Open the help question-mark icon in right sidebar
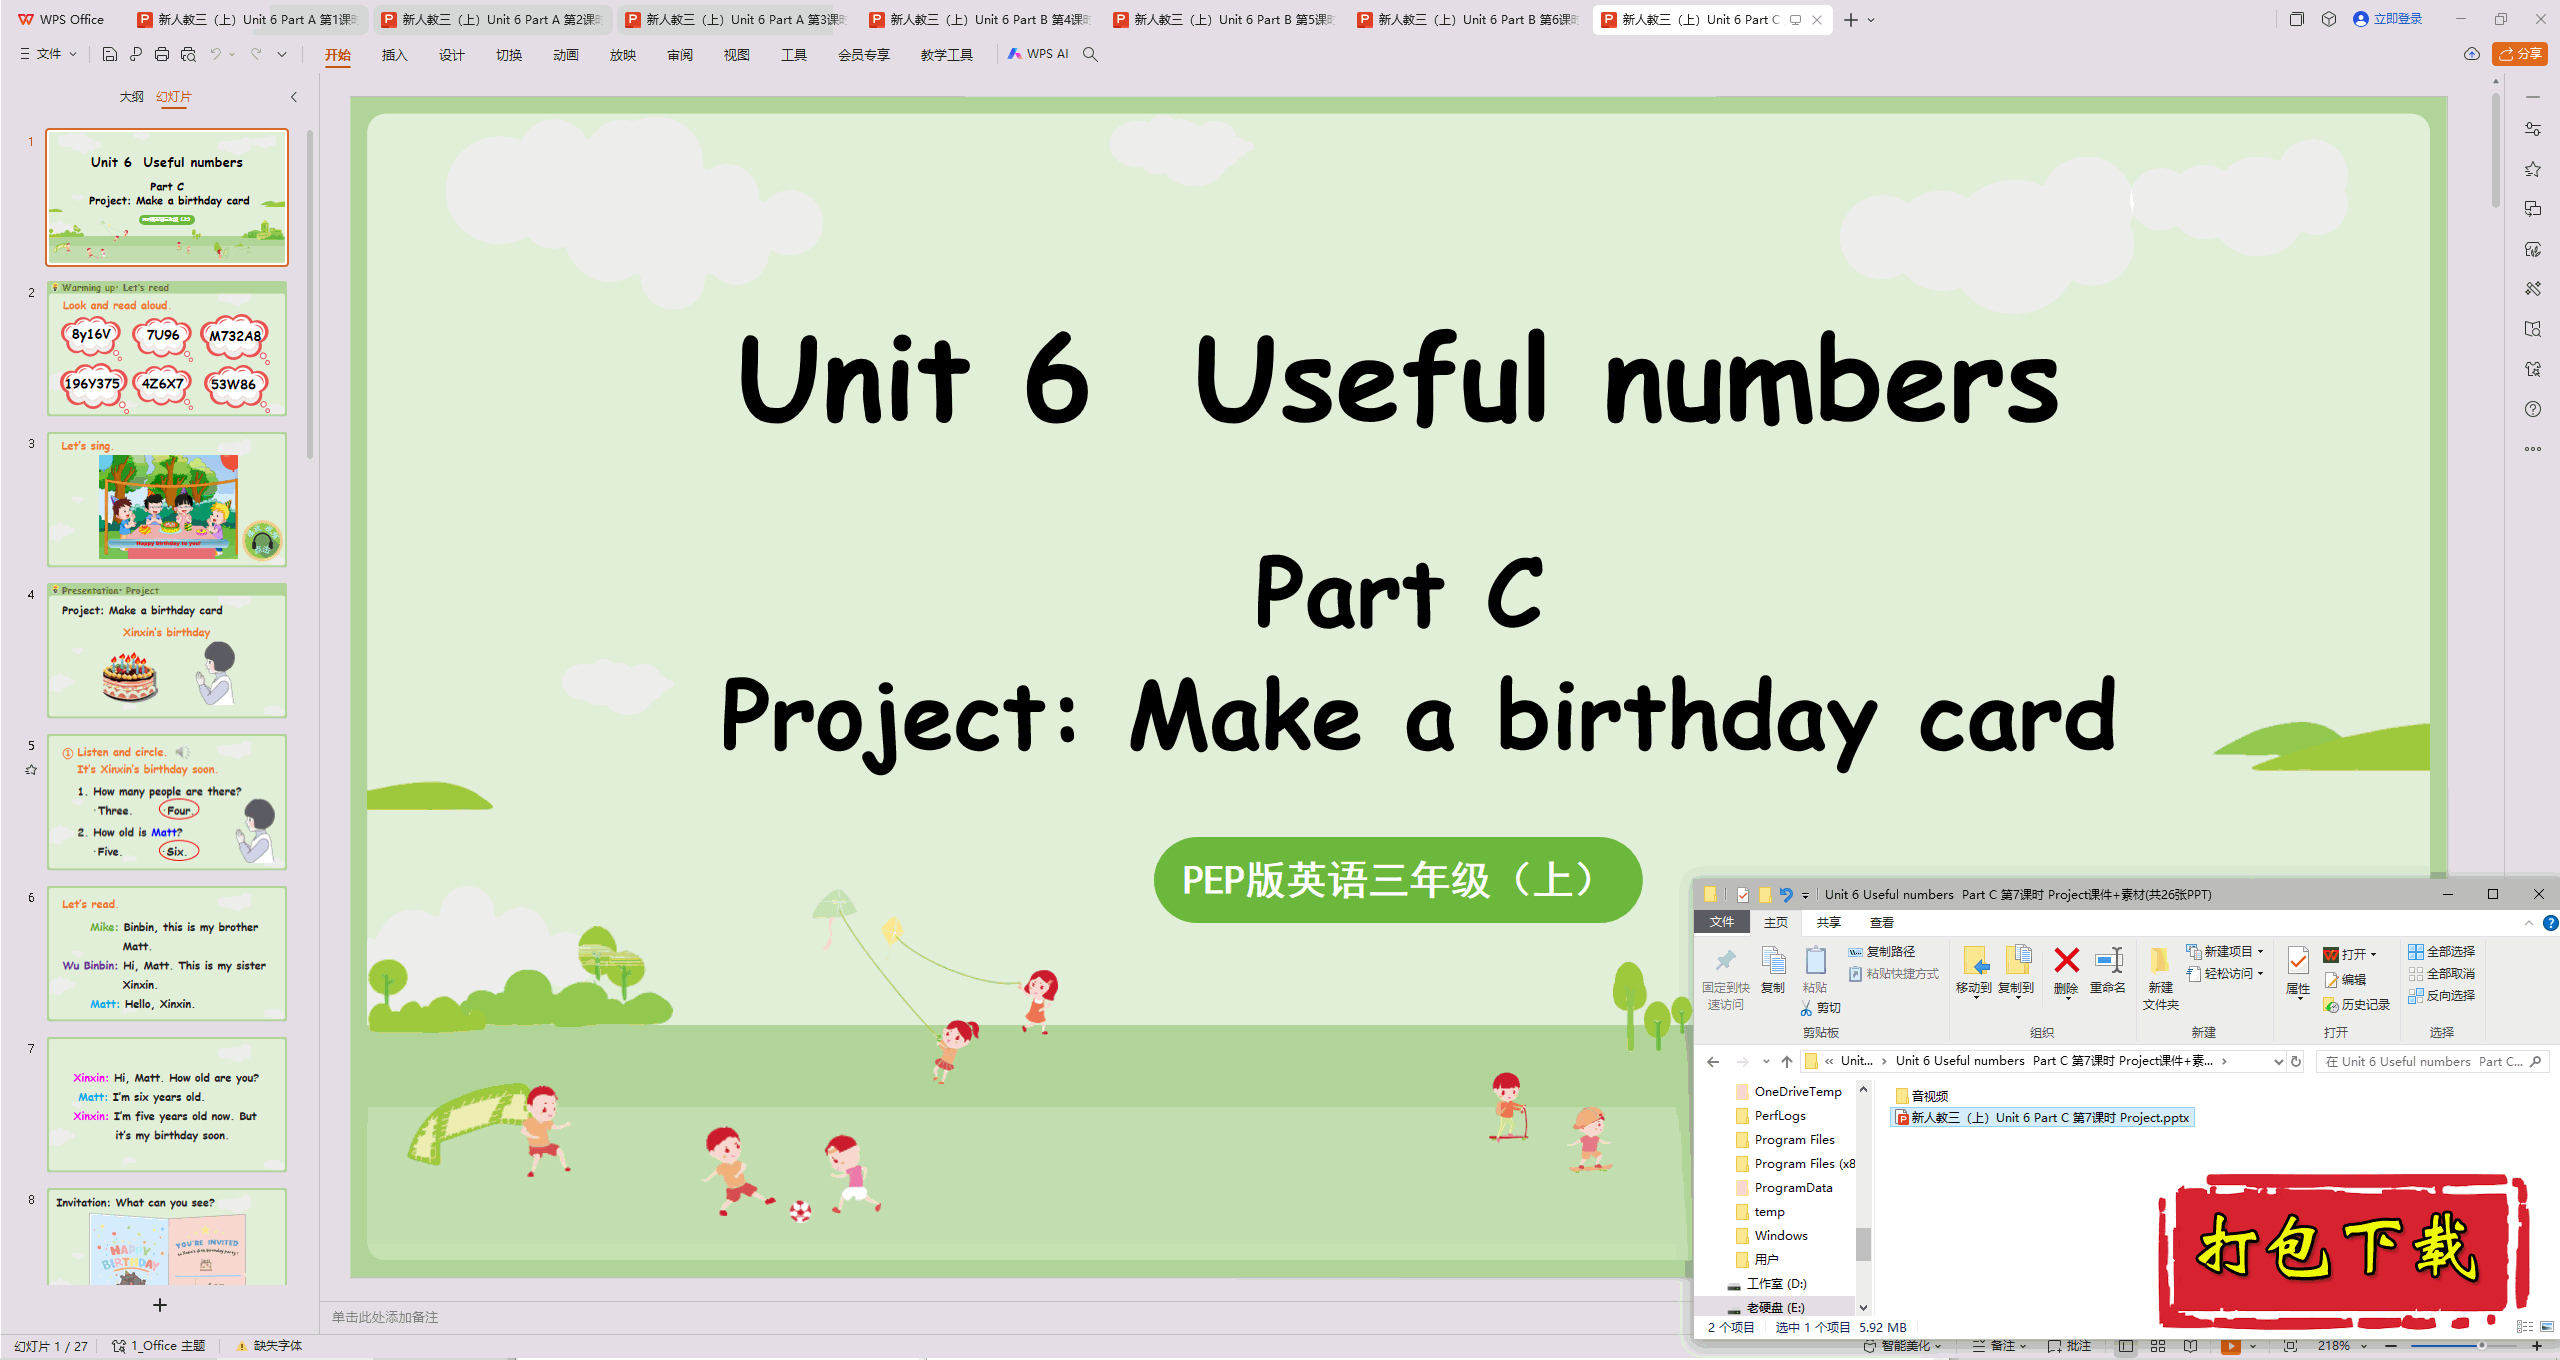The height and width of the screenshot is (1360, 2560). [2533, 409]
